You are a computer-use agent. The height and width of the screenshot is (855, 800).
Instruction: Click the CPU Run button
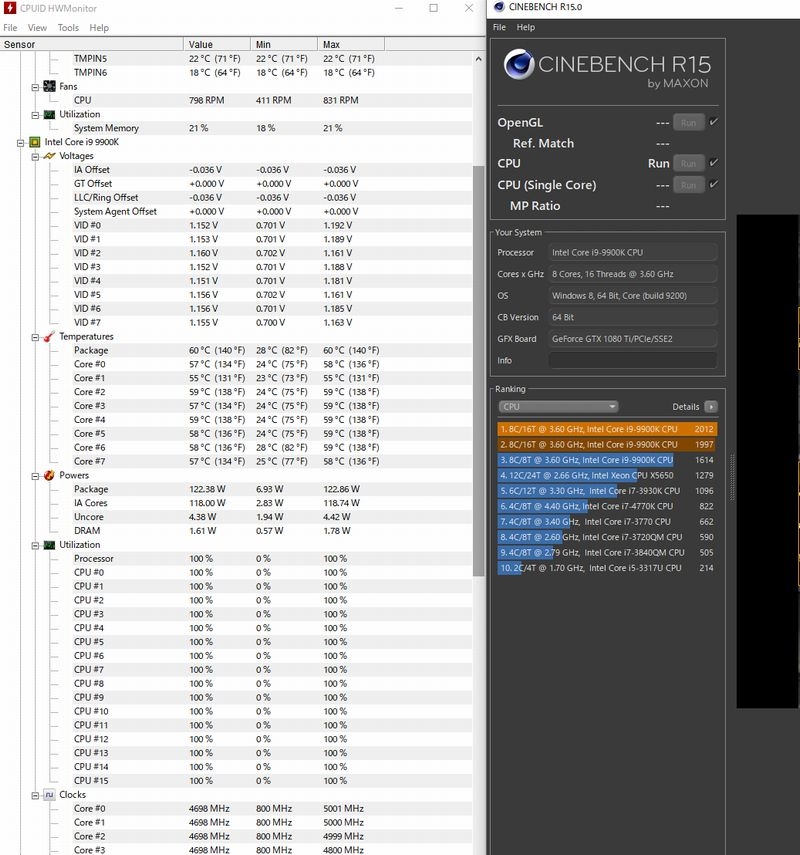(x=688, y=163)
